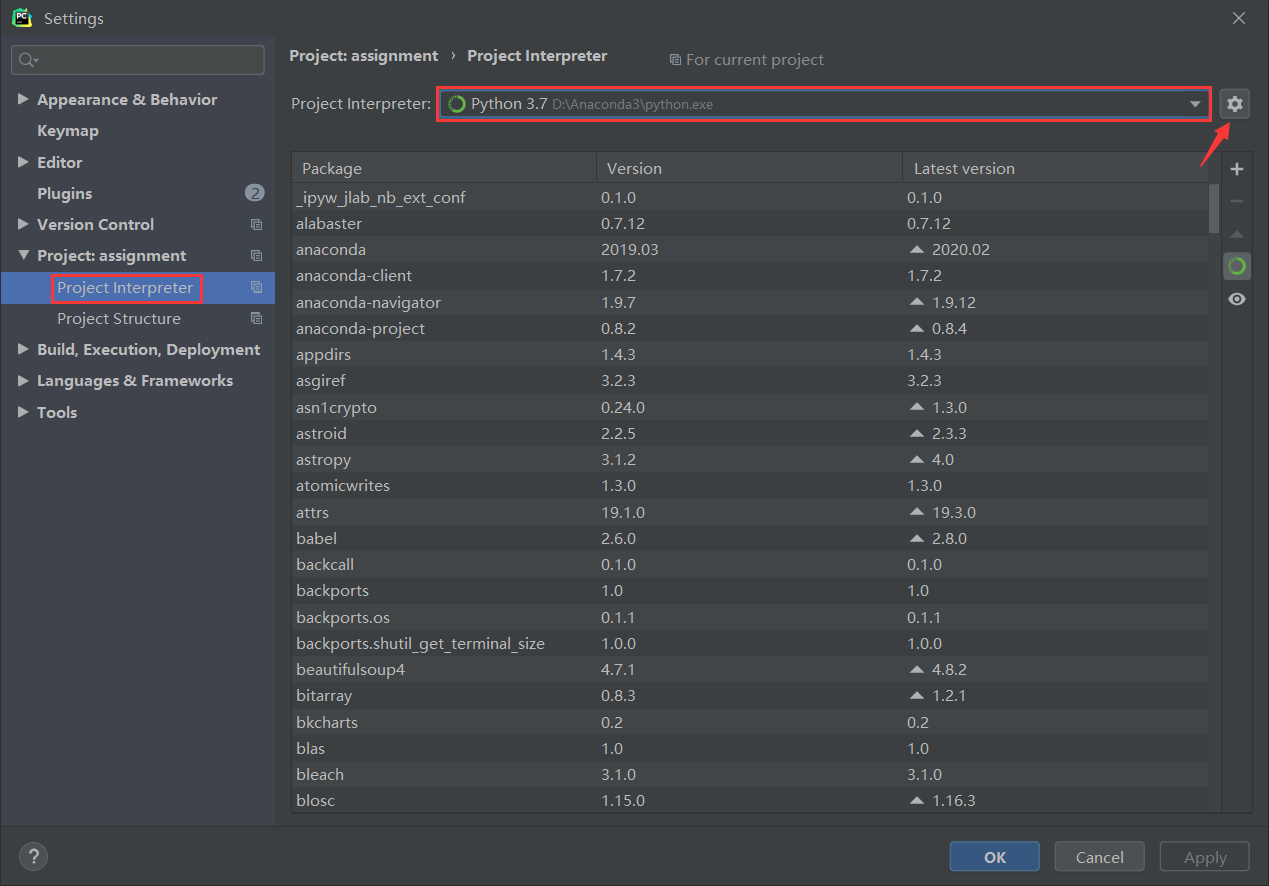Toggle the show early releases eye icon
1269x886 pixels.
click(1237, 299)
